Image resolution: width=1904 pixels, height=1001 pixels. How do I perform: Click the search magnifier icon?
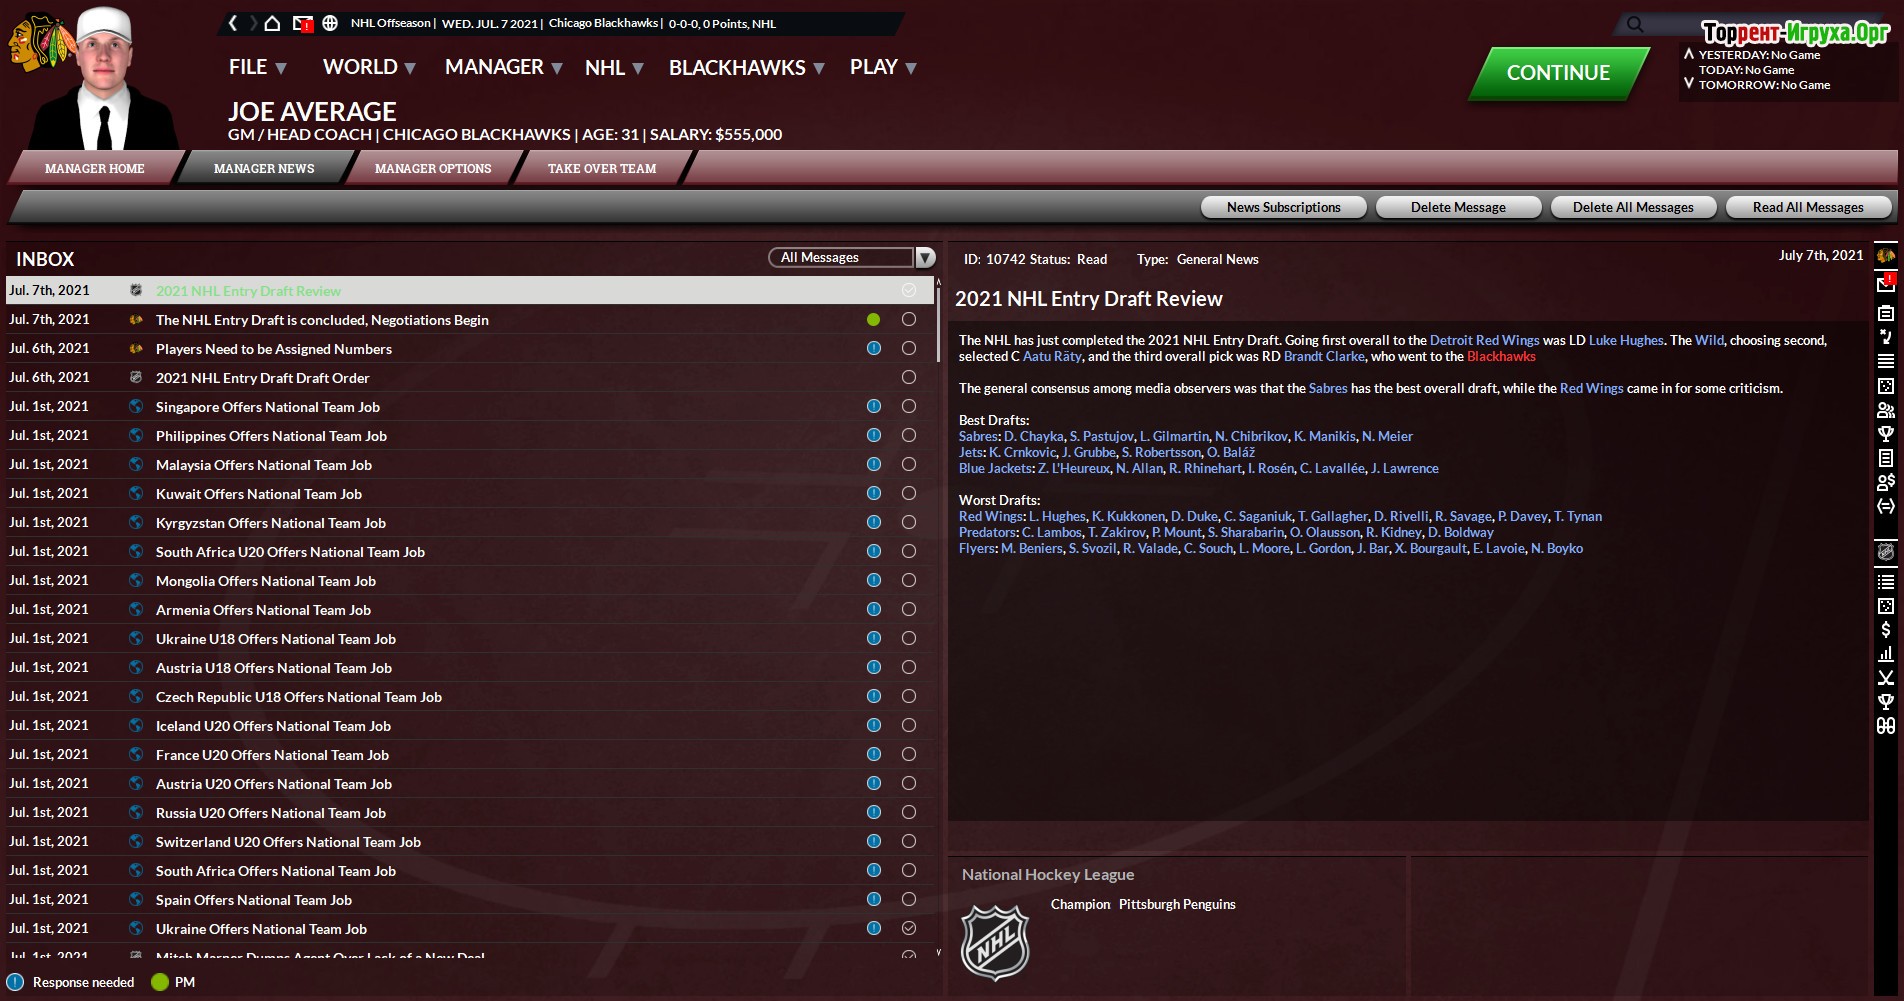coord(1635,24)
